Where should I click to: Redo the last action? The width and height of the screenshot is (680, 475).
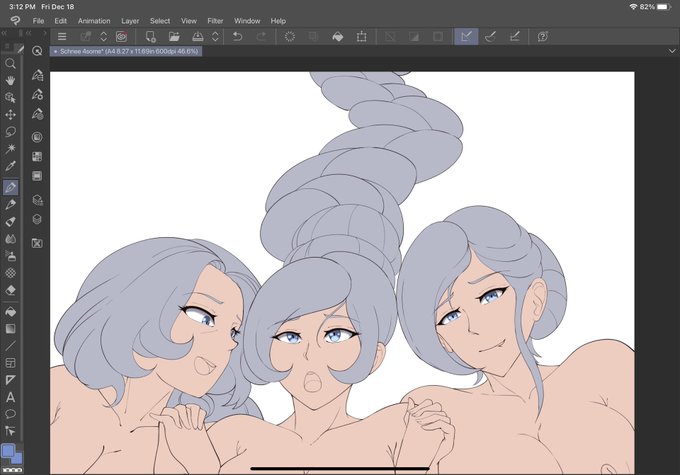(x=261, y=37)
